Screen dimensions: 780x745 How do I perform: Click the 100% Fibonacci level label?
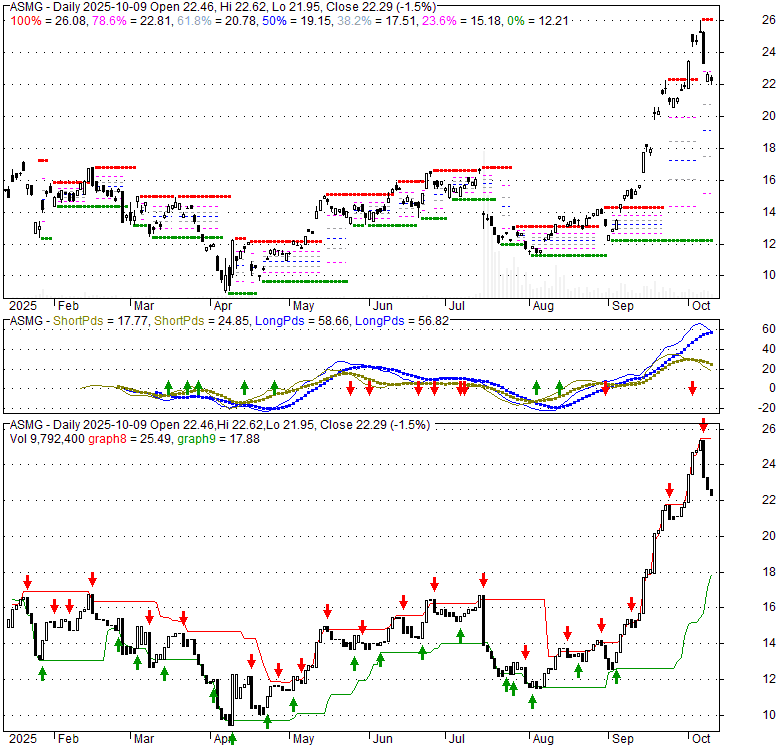26,21
